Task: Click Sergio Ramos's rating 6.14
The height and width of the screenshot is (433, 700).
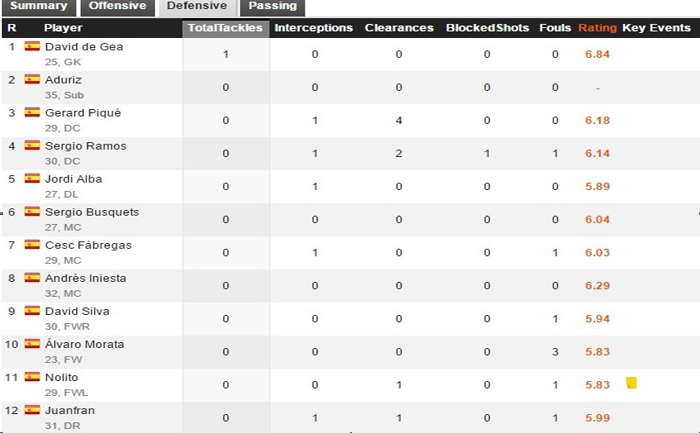Action: click(597, 154)
